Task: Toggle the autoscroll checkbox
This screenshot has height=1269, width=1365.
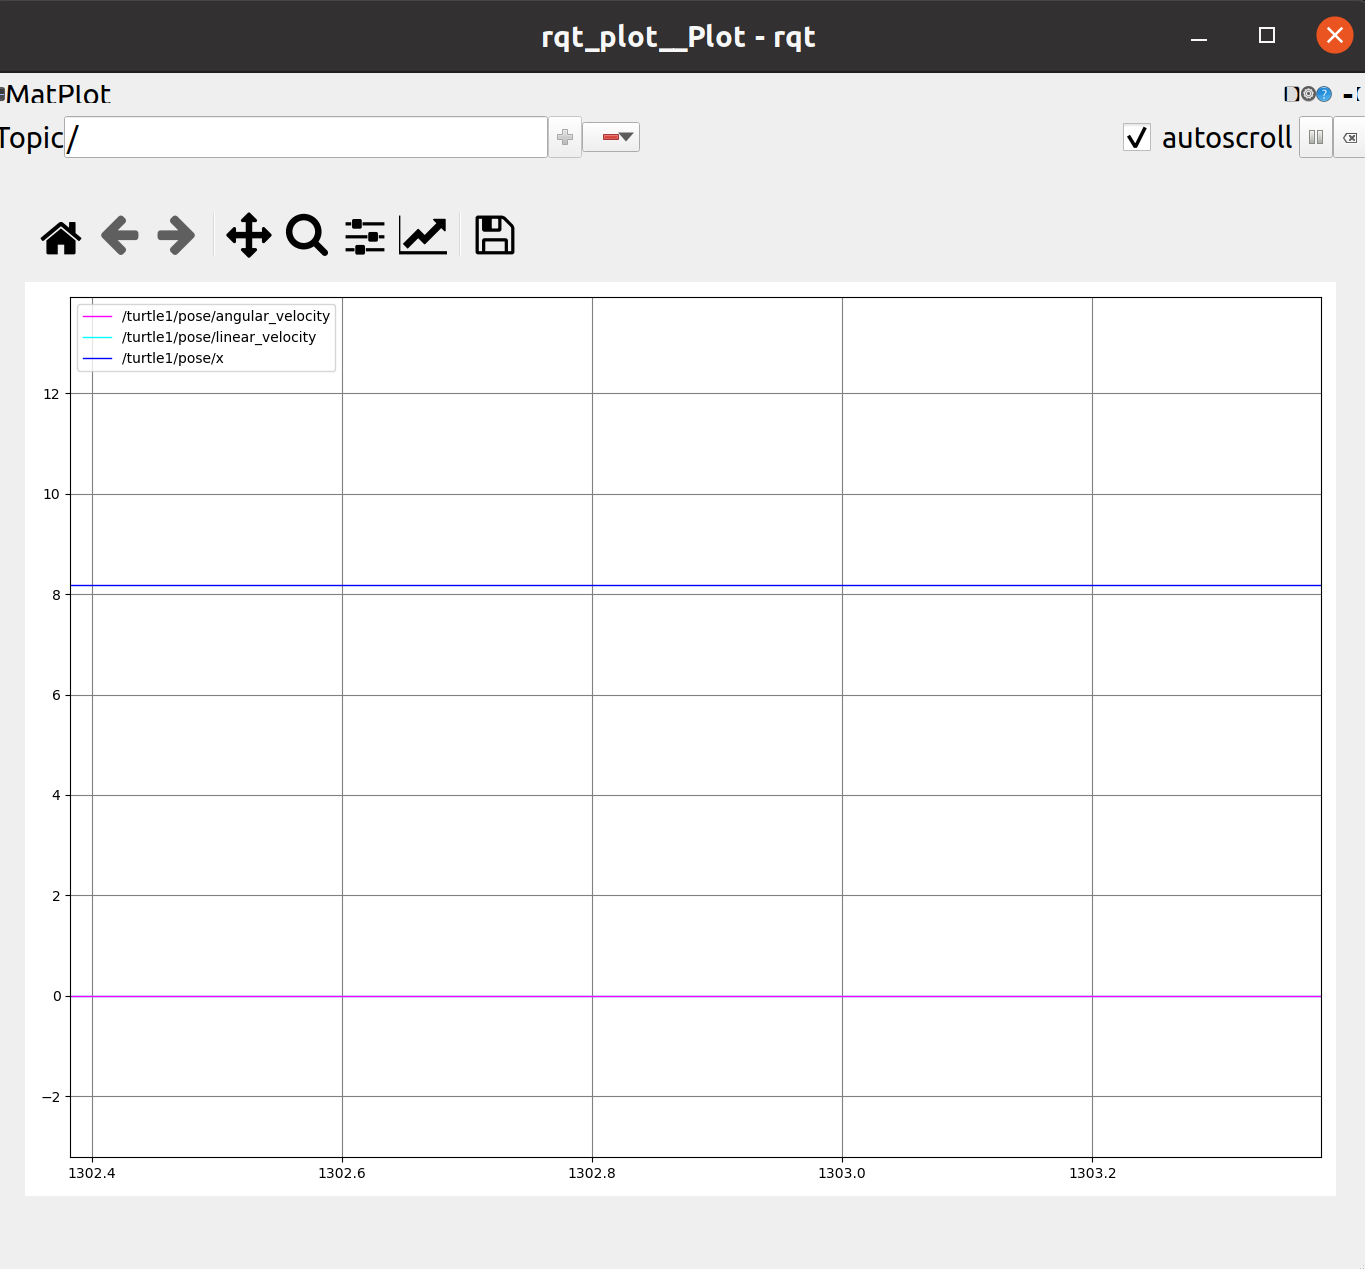Action: point(1137,137)
